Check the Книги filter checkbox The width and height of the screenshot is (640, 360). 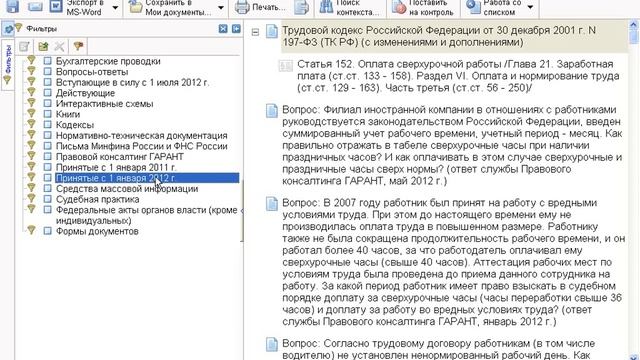[x=48, y=114]
